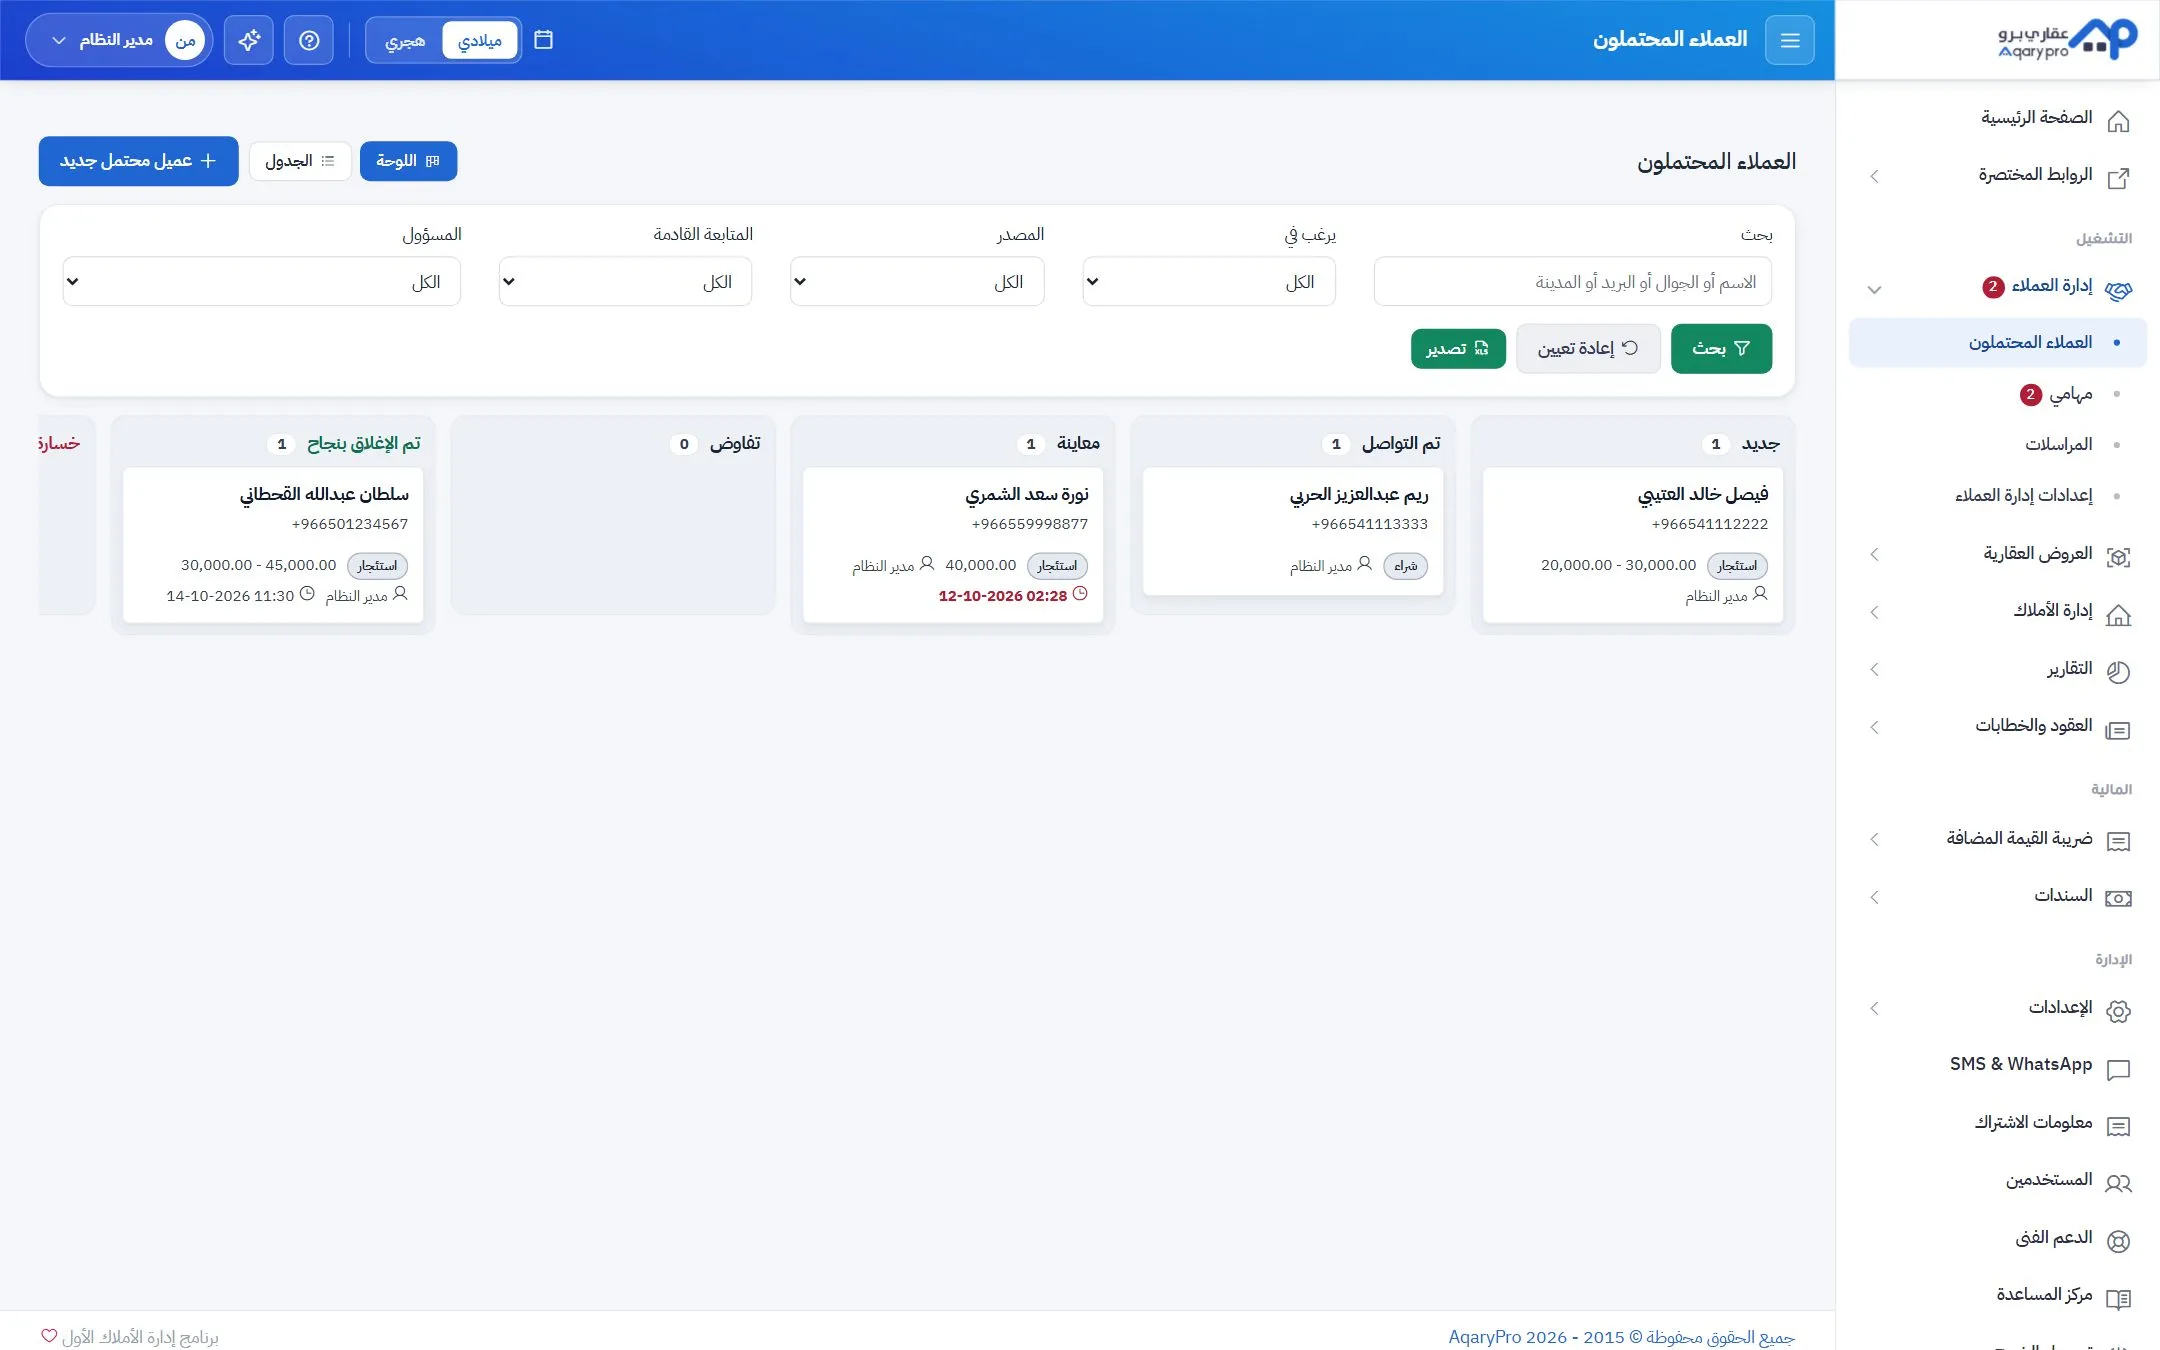Open the المتابعة القادمة dropdown
Viewport: 2160px width, 1350px height.
(626, 282)
